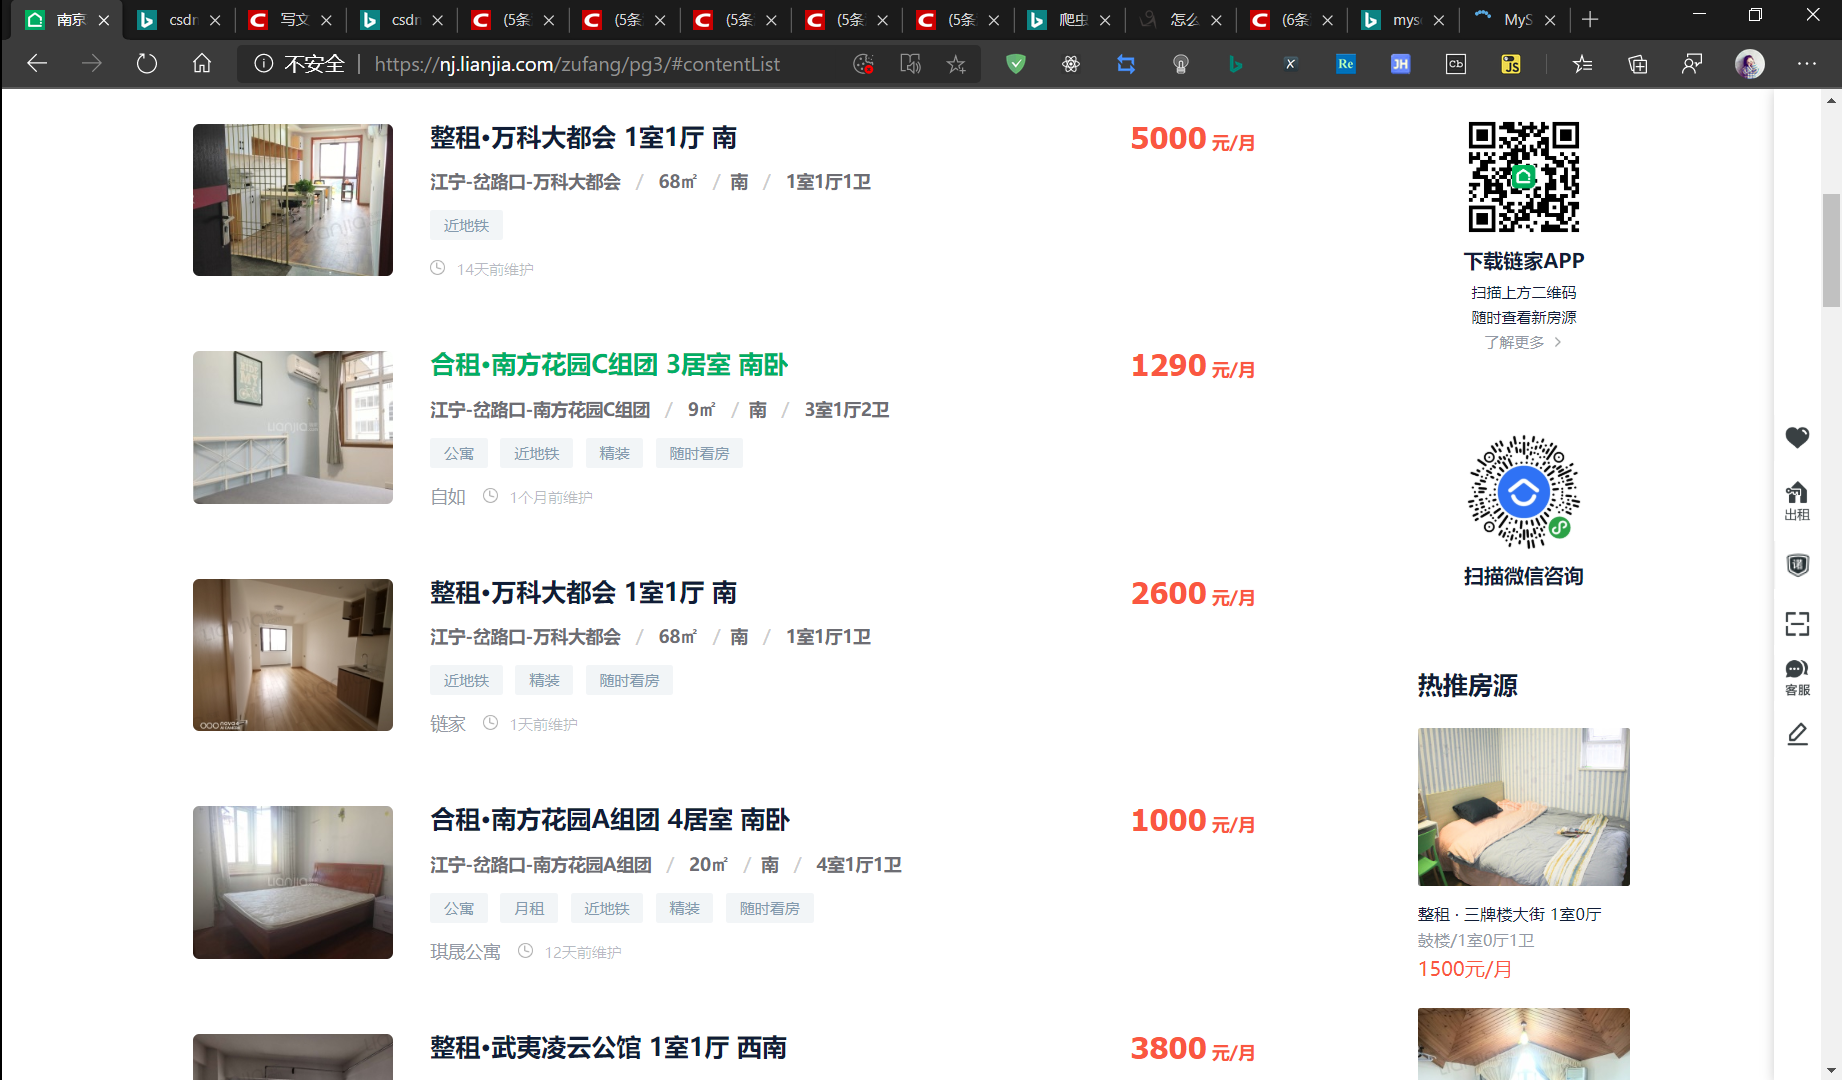Switch to the MySQL browser tab
1842x1080 pixels.
point(1512,19)
